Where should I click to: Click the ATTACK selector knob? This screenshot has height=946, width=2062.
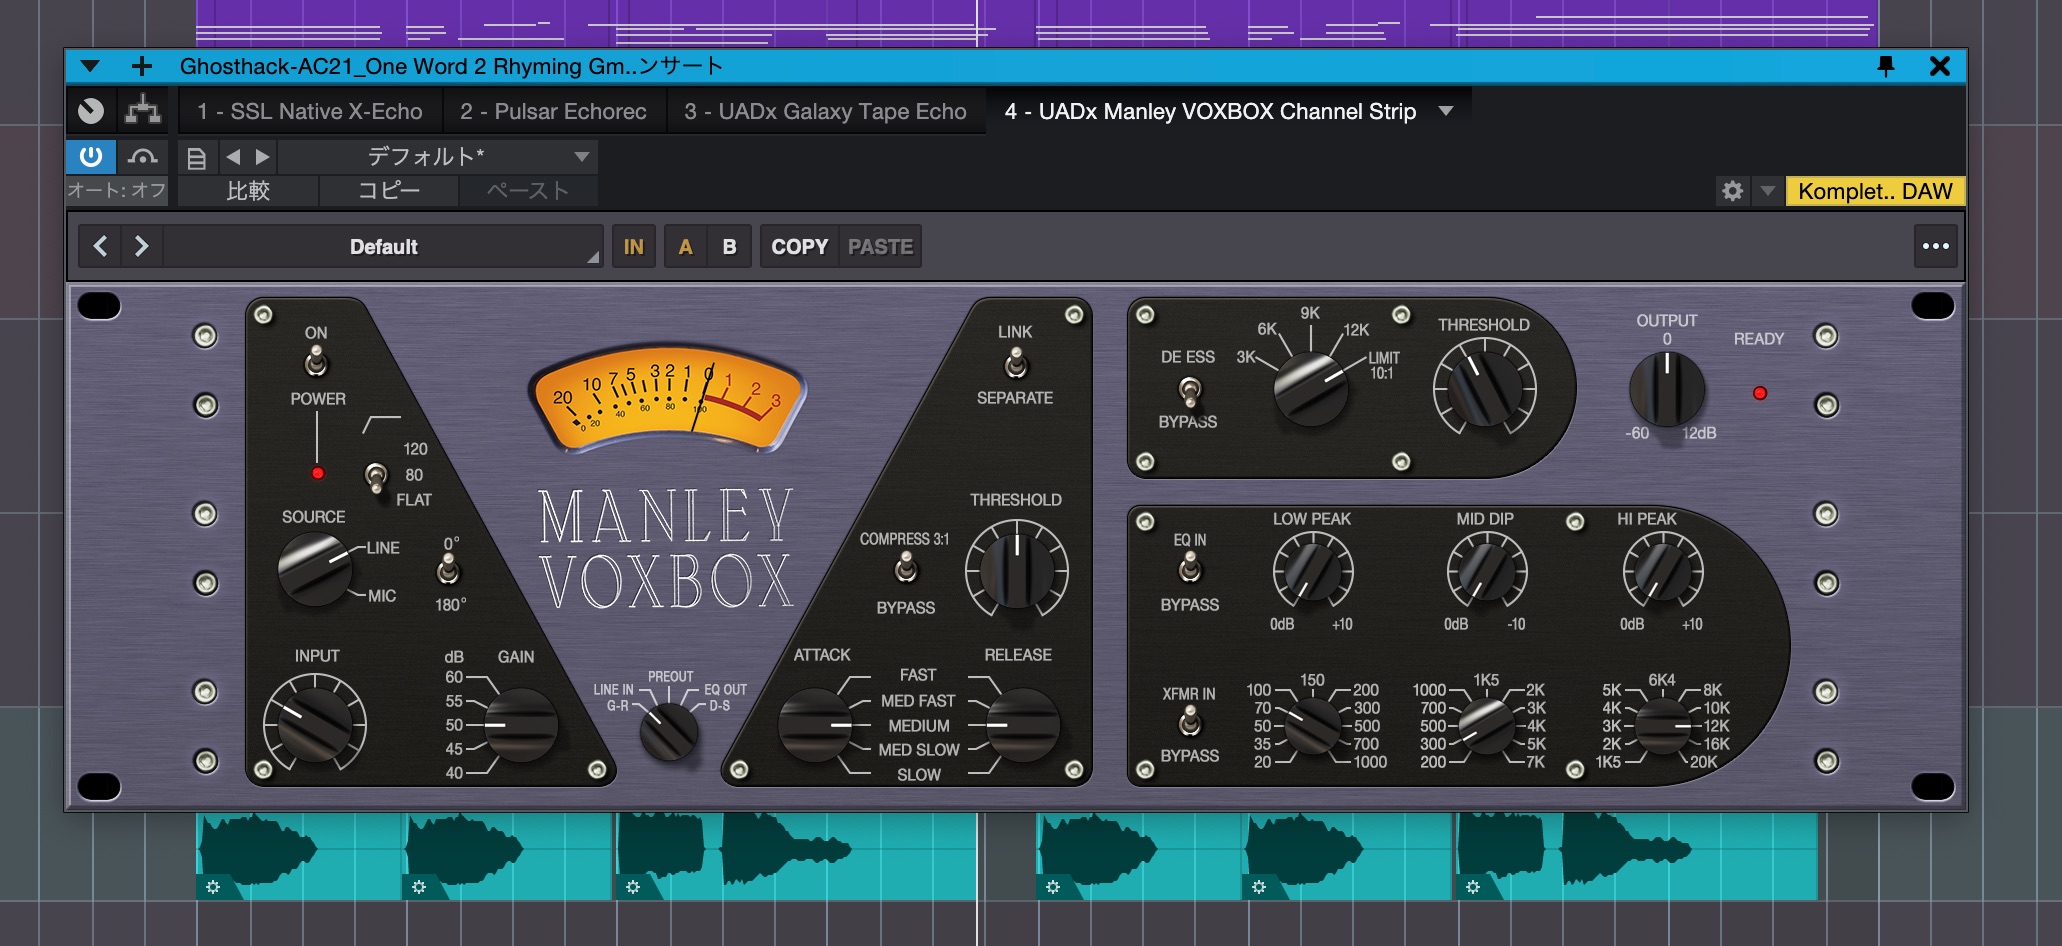click(816, 724)
